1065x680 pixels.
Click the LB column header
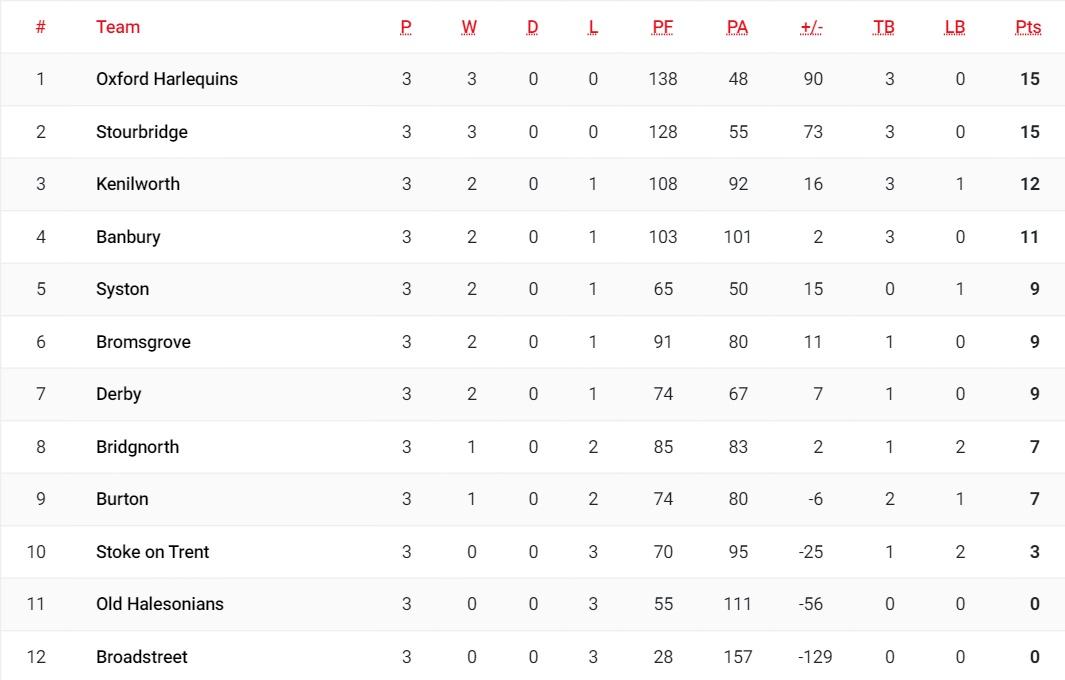click(x=955, y=28)
